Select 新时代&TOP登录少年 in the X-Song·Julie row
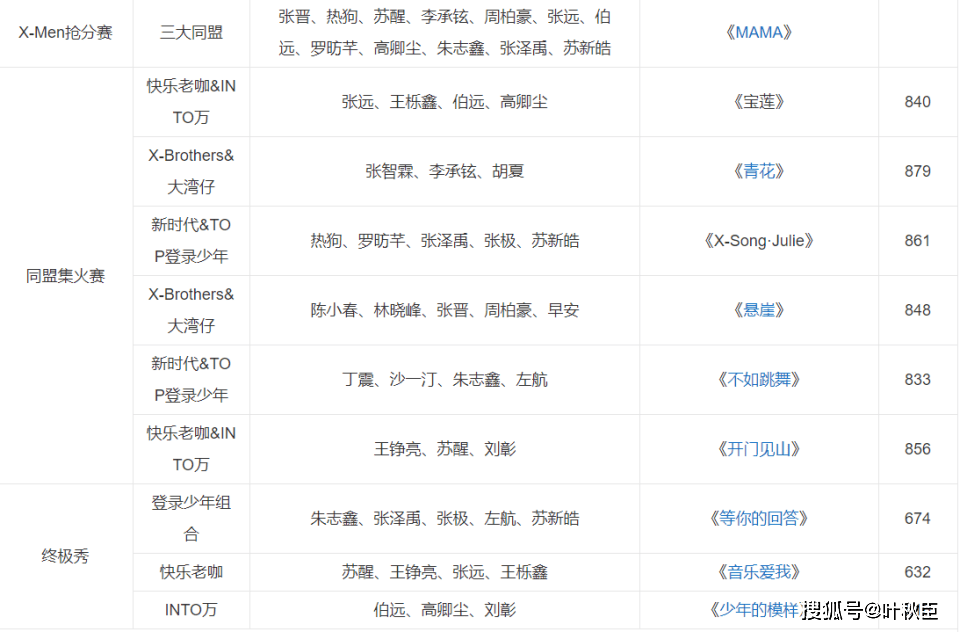 click(x=191, y=241)
